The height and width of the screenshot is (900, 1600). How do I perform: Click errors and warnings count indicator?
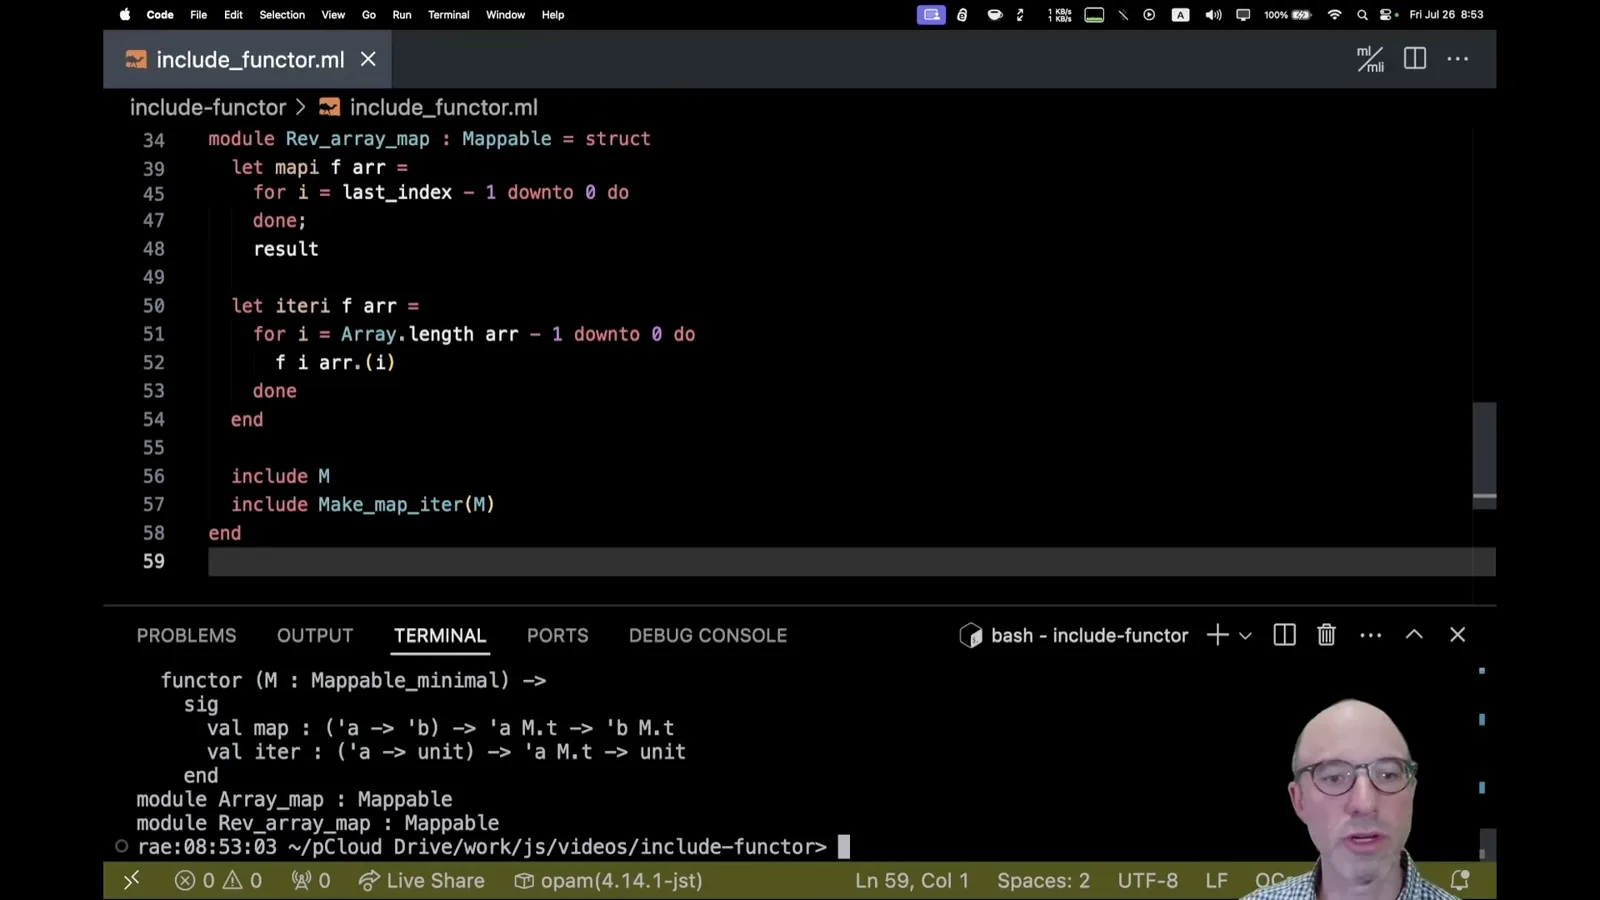(218, 881)
